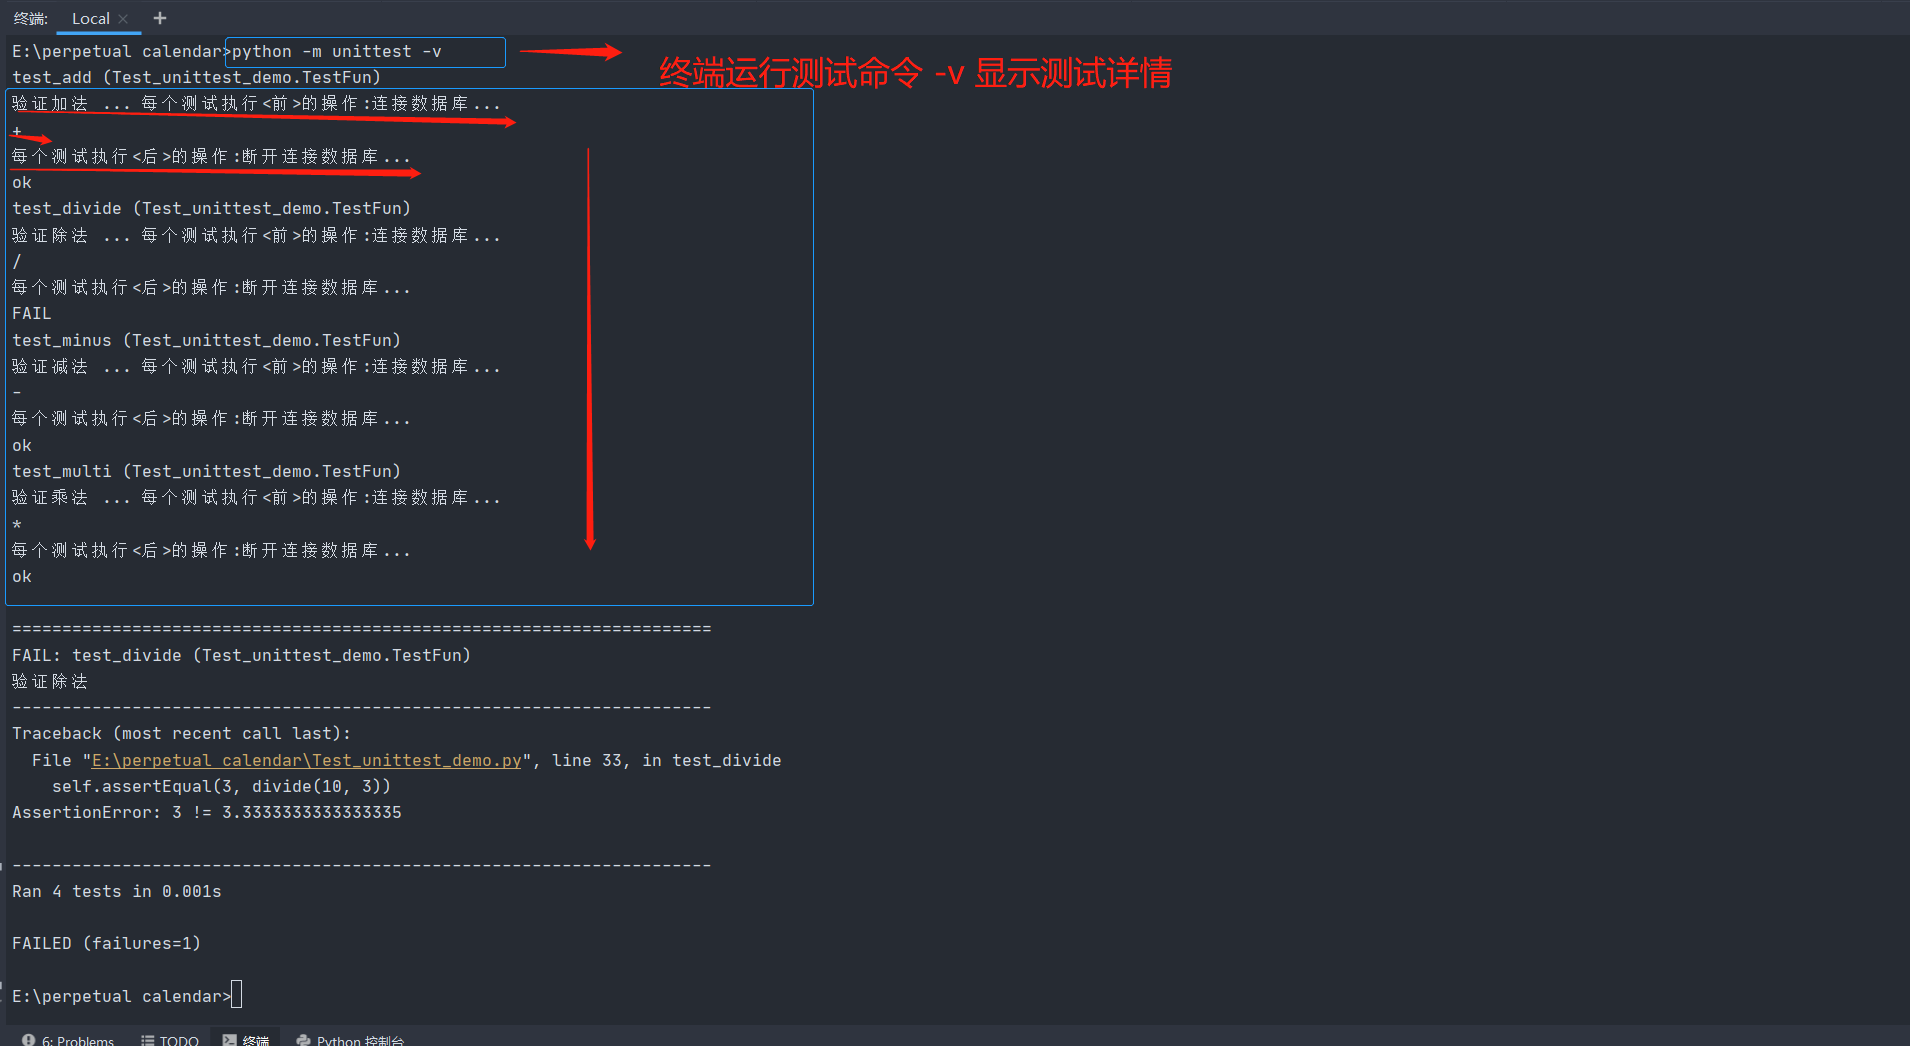
Task: Open the TODO tool window
Action: pyautogui.click(x=170, y=1040)
